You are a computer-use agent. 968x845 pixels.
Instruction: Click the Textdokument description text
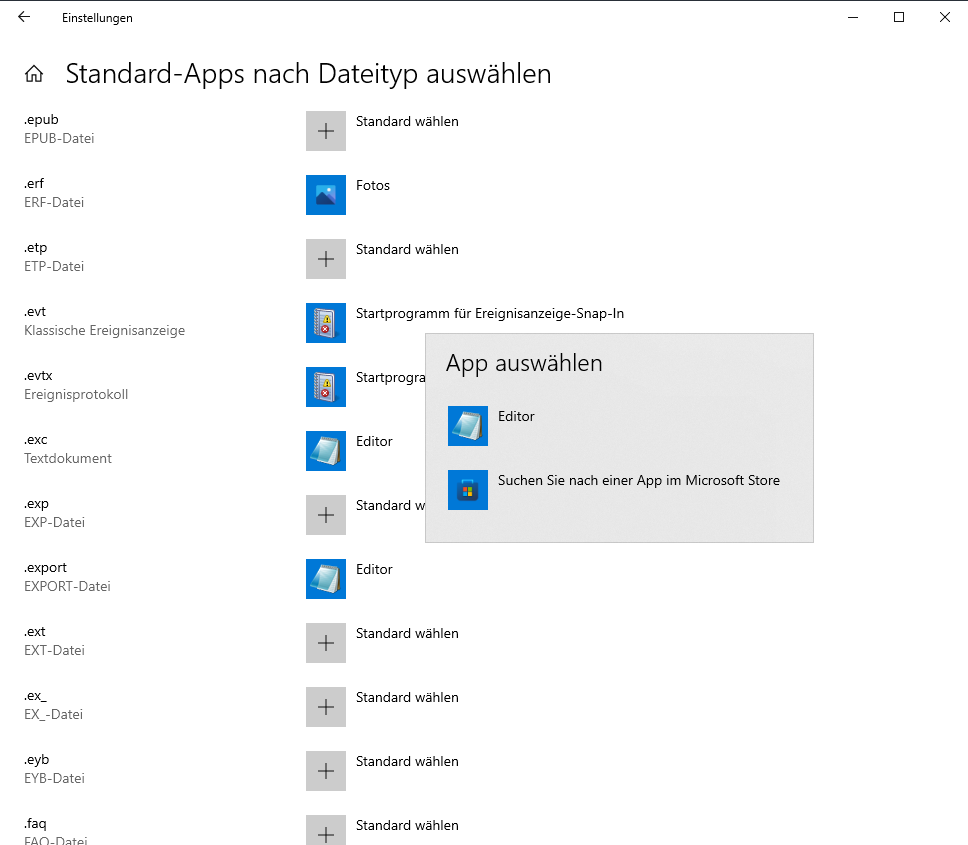[68, 458]
